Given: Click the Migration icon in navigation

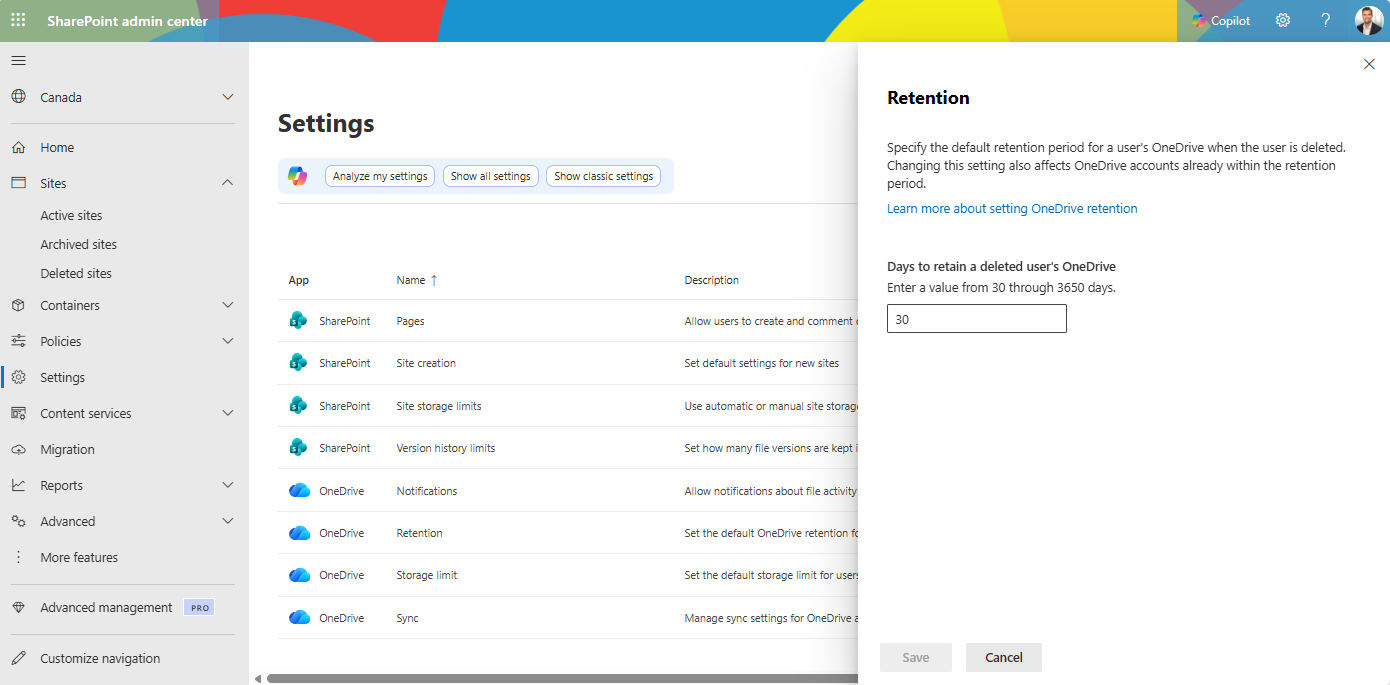Looking at the screenshot, I should pyautogui.click(x=18, y=449).
